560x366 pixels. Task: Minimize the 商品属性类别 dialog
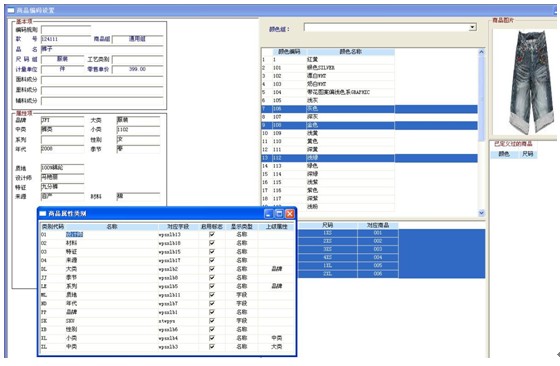point(269,214)
